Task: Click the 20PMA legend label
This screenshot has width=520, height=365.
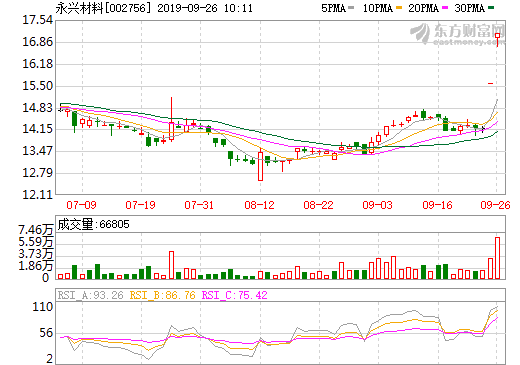Action: 423,8
